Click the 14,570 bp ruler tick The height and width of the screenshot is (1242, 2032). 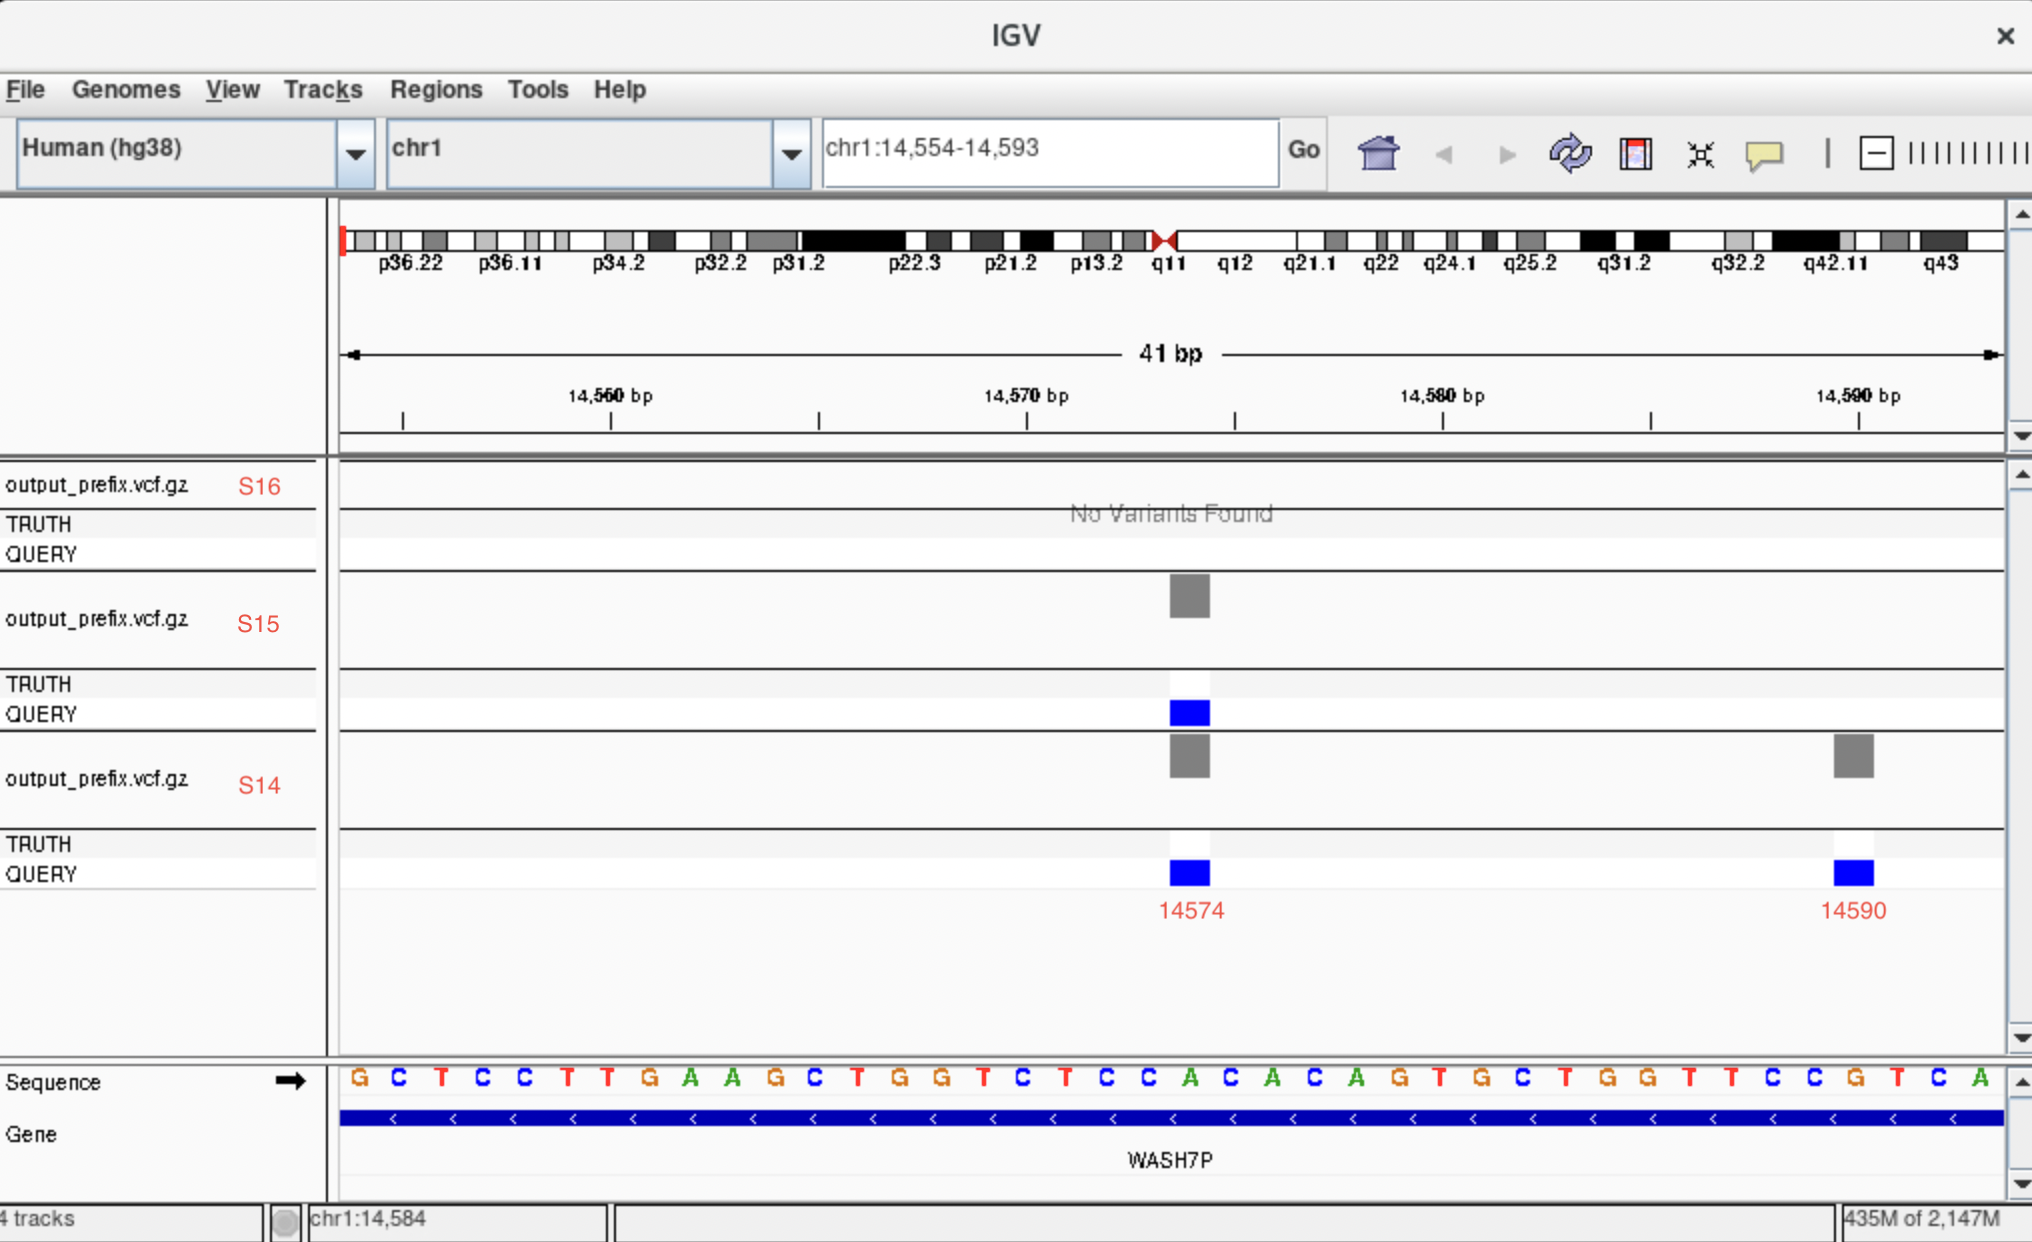(1027, 420)
